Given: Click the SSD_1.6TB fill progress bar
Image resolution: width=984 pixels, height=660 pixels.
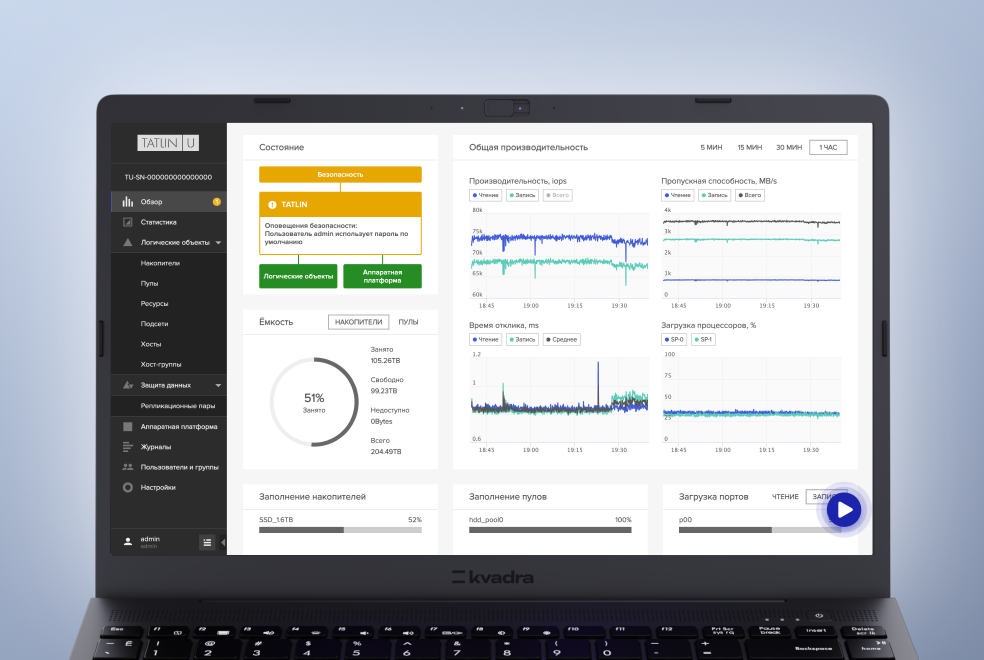Looking at the screenshot, I should coord(340,530).
